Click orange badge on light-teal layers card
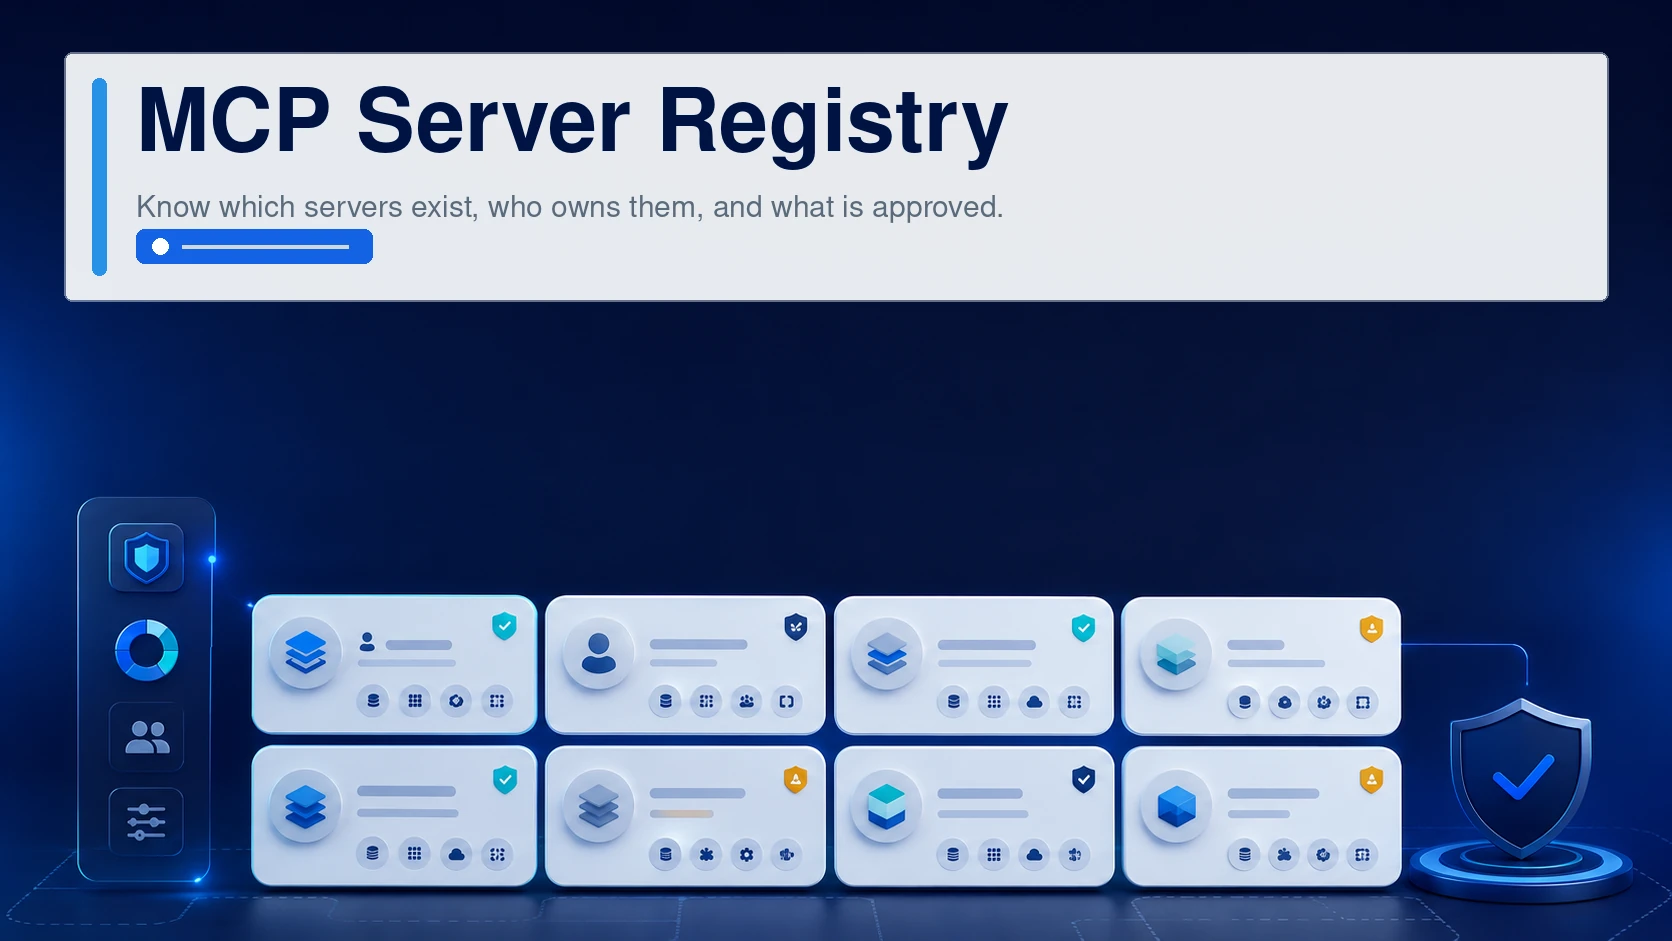Viewport: 1672px width, 941px height. [x=1371, y=628]
